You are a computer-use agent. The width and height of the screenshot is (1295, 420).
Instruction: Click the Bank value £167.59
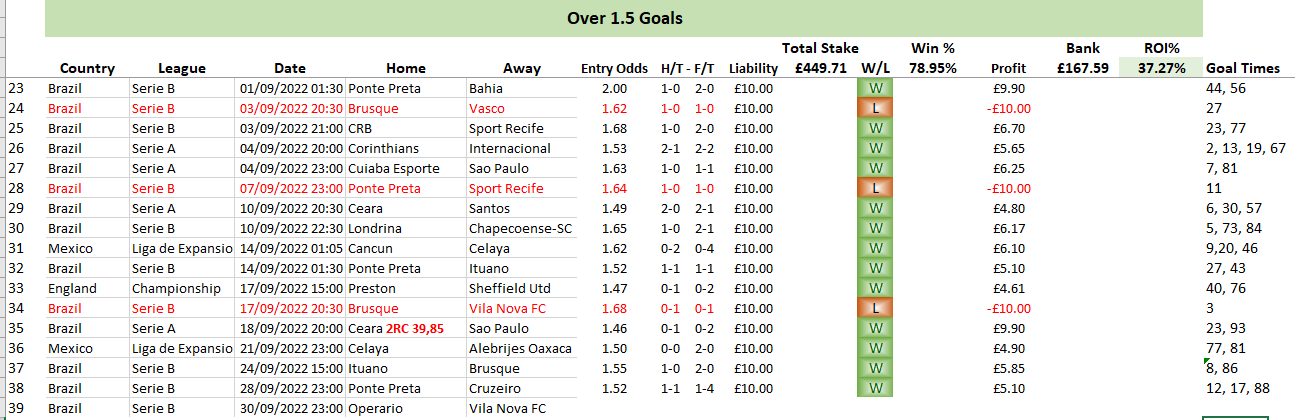click(1082, 68)
